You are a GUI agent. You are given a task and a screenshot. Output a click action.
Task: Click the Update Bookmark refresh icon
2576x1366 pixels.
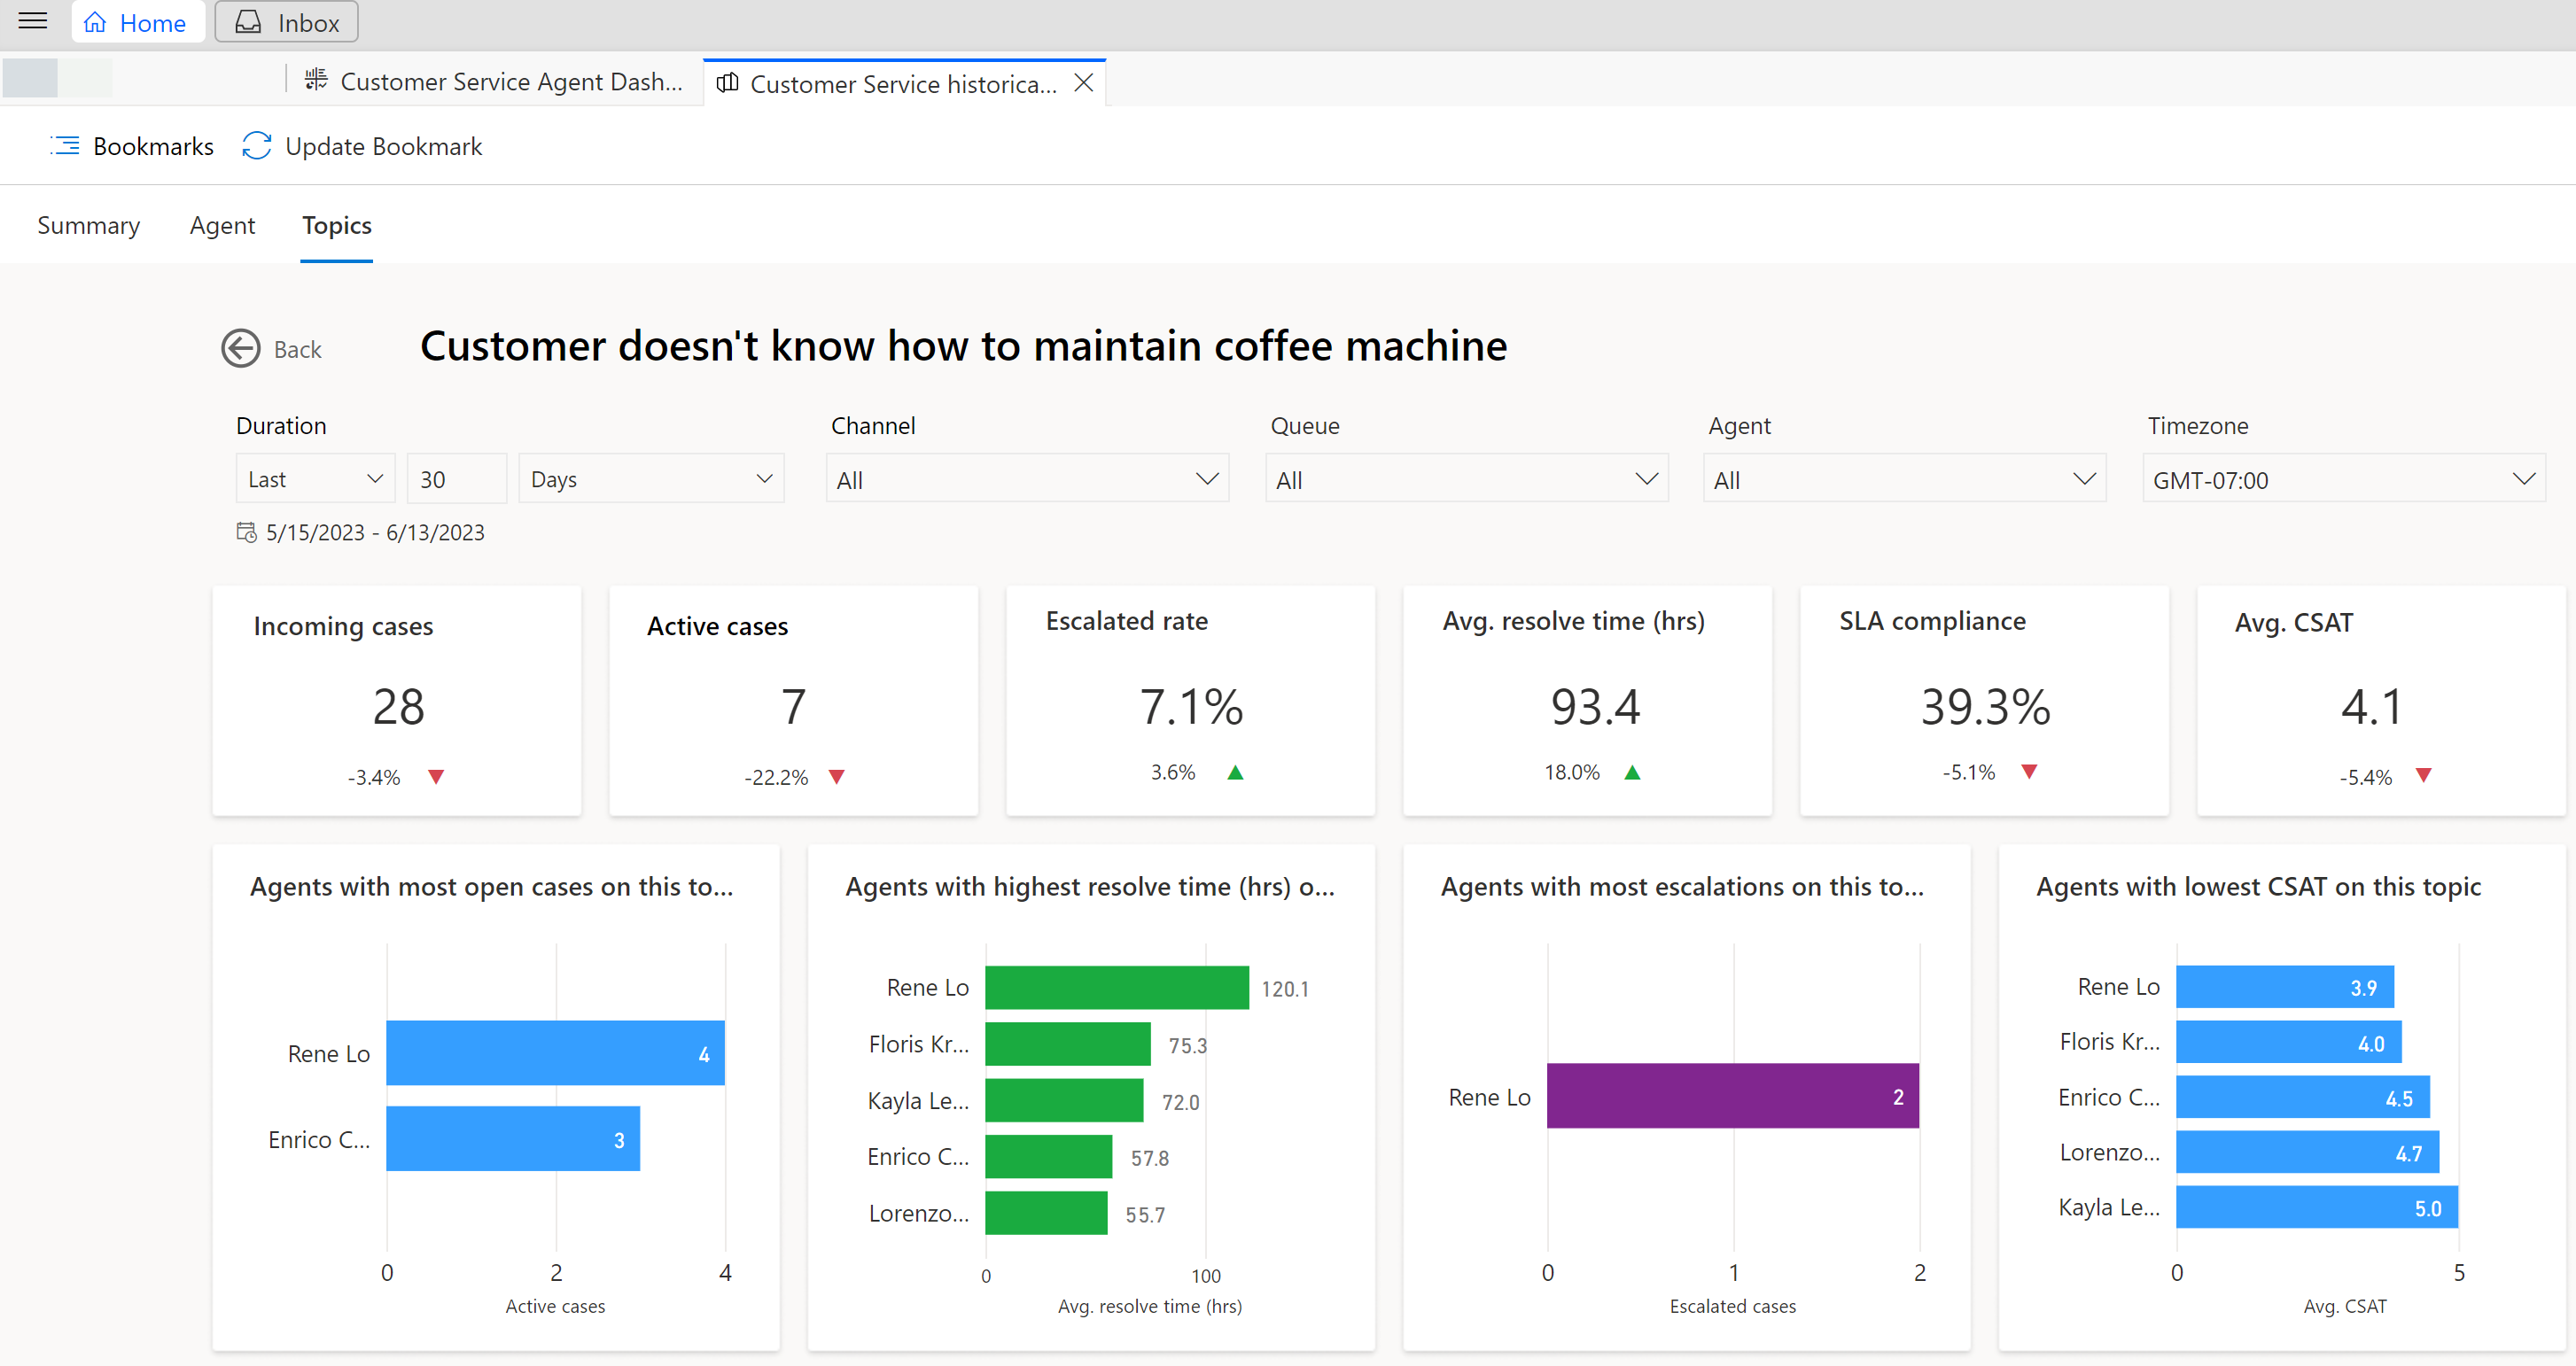(255, 146)
